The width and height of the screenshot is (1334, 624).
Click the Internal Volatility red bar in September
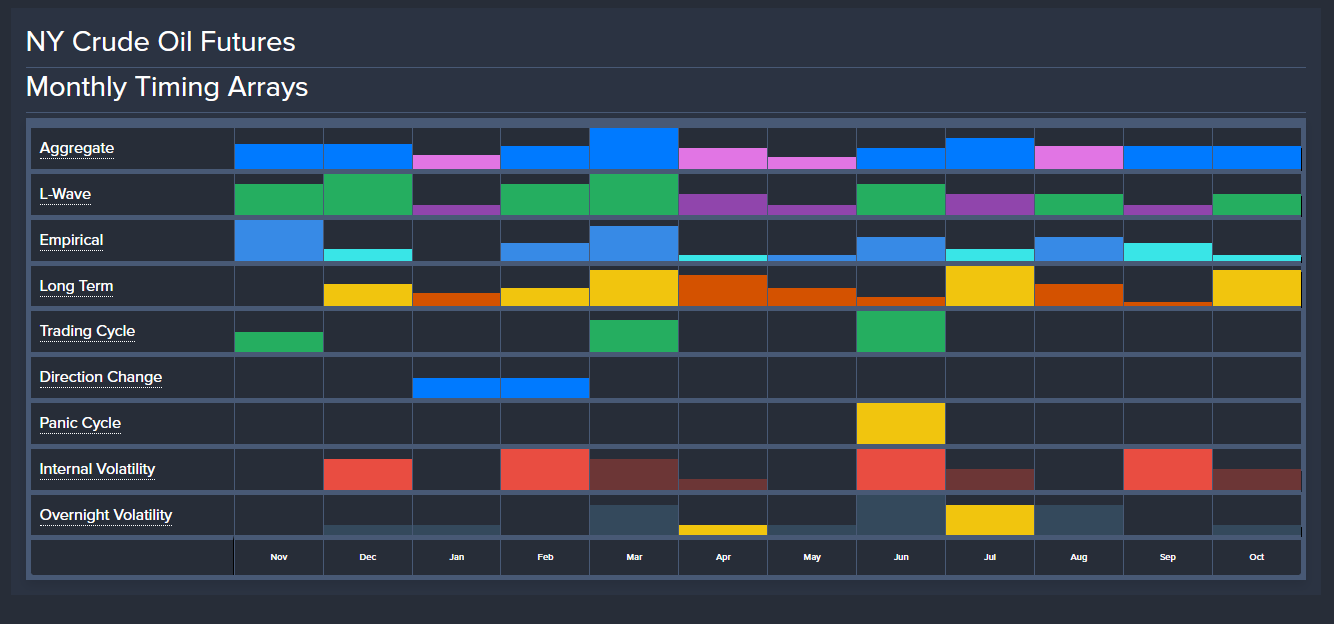pyautogui.click(x=1167, y=470)
